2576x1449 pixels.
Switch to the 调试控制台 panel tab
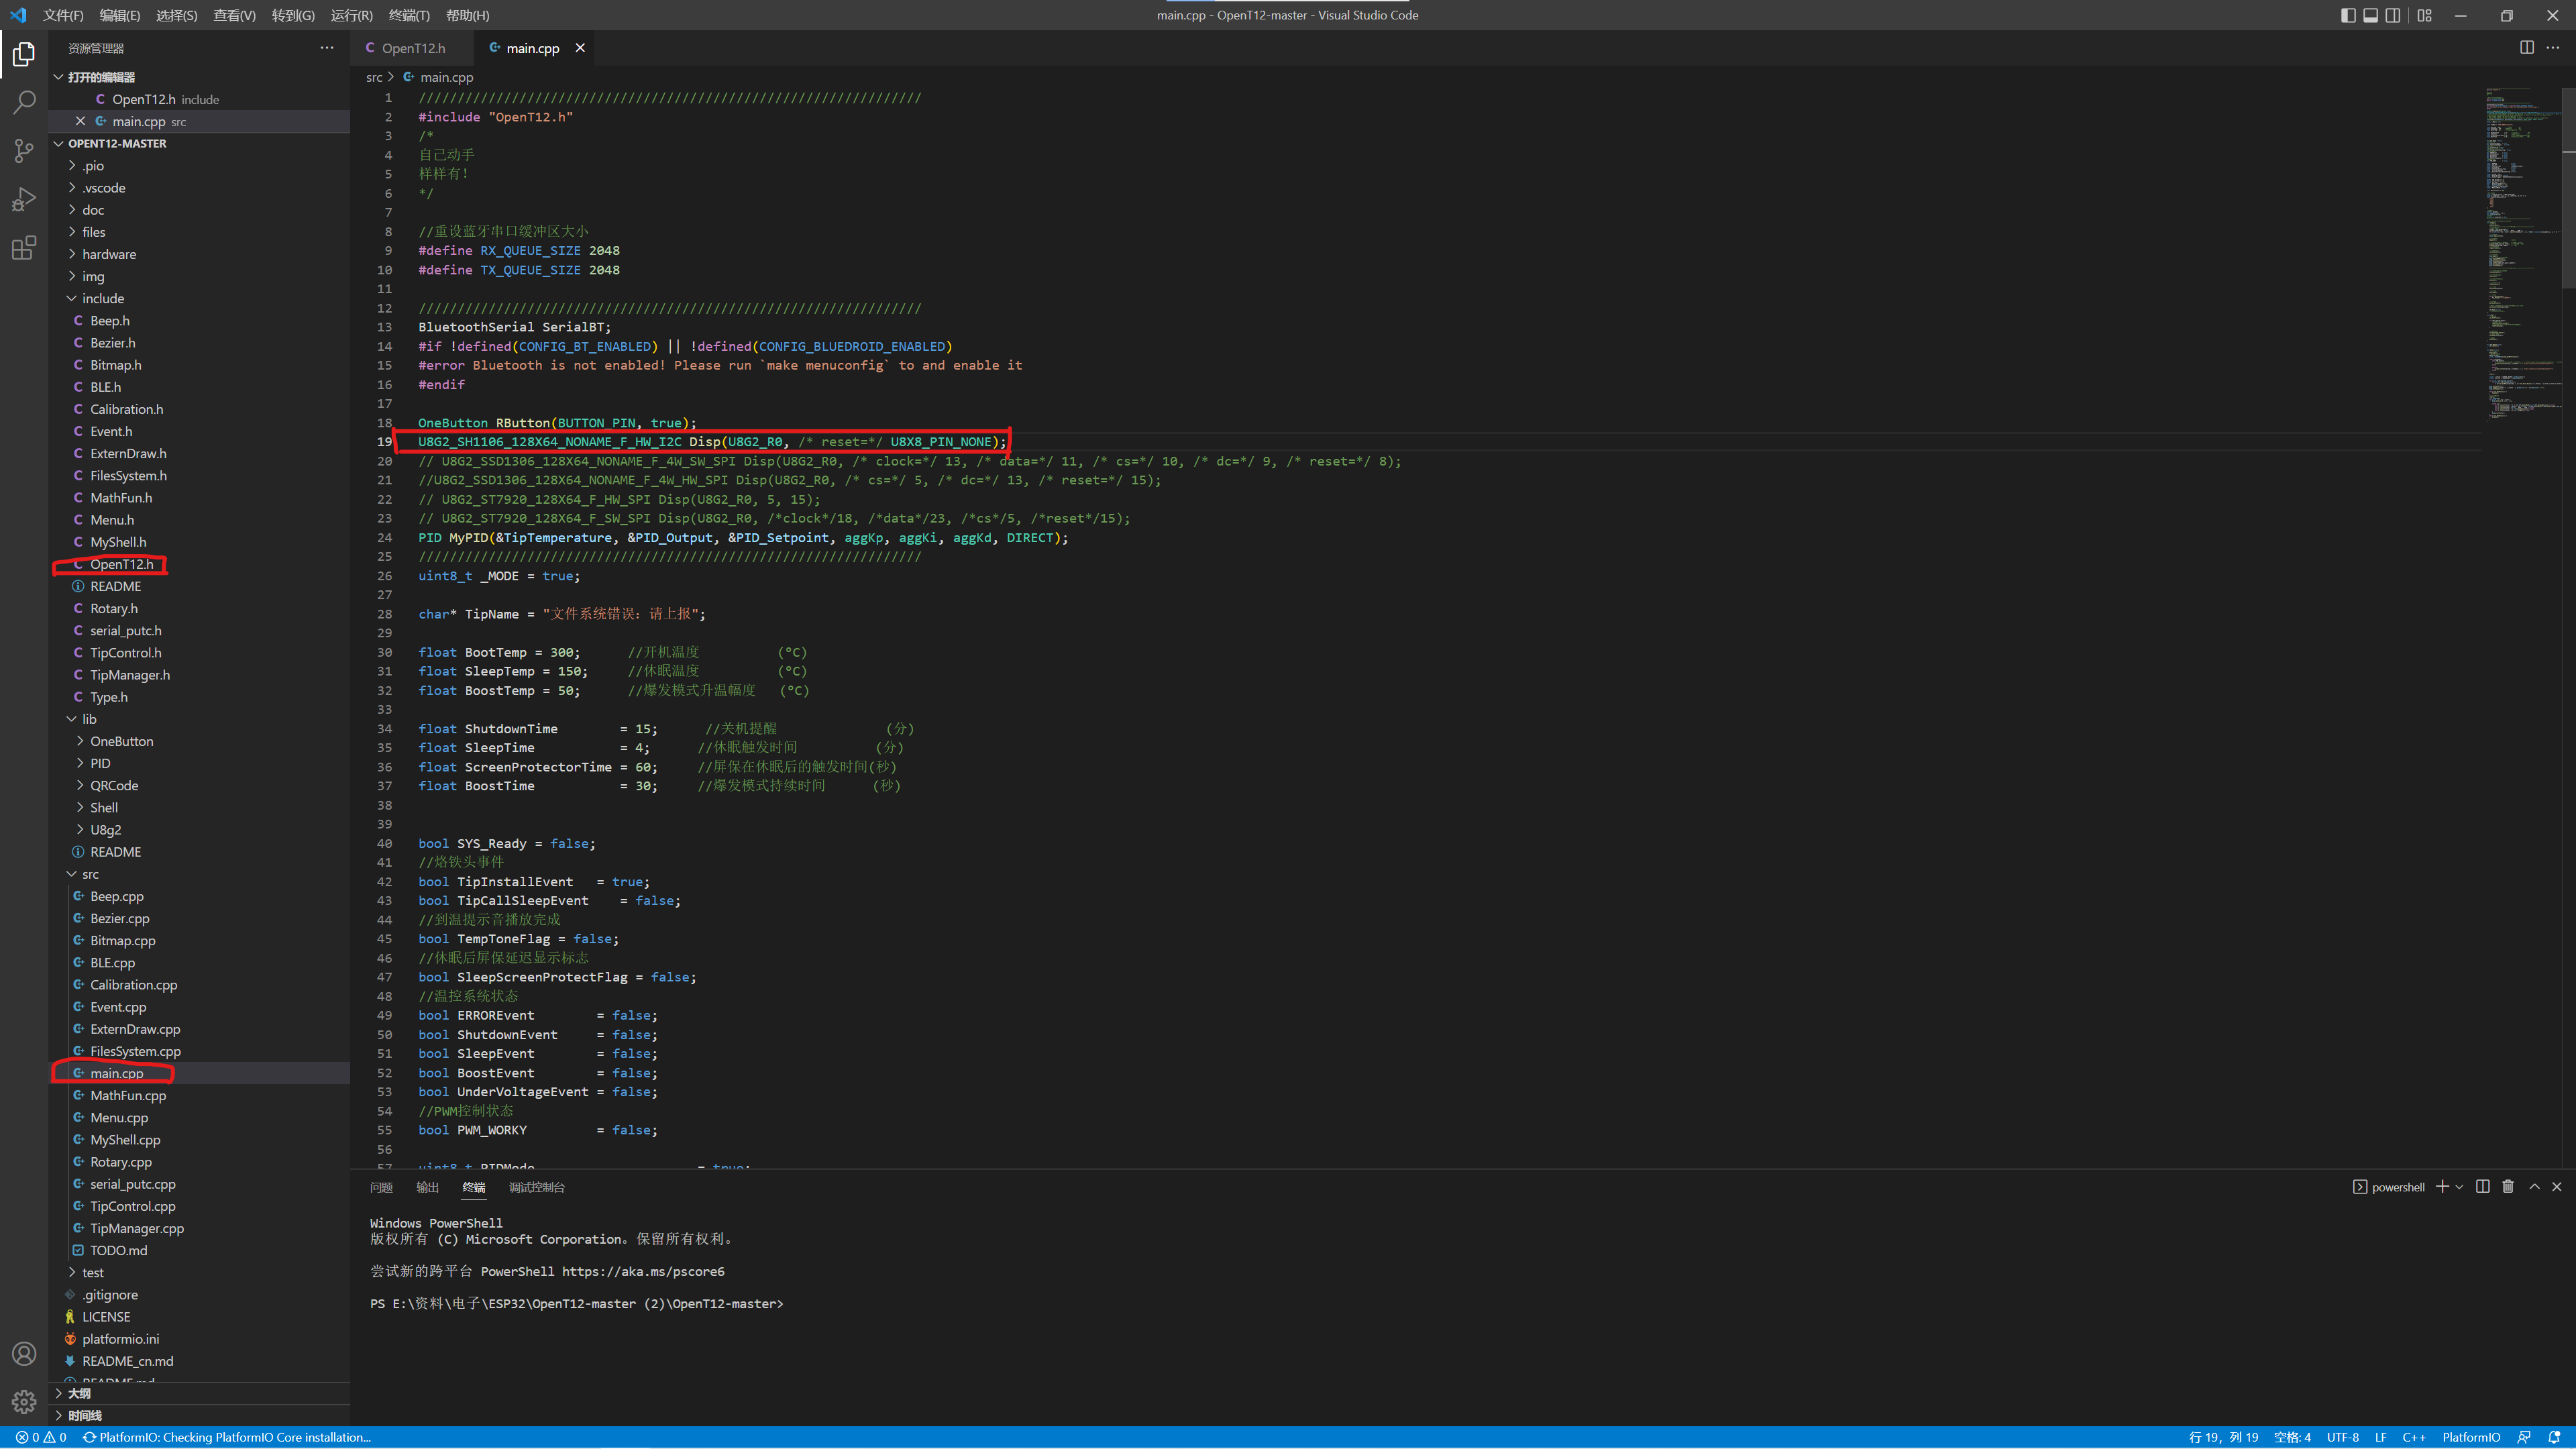click(537, 1187)
